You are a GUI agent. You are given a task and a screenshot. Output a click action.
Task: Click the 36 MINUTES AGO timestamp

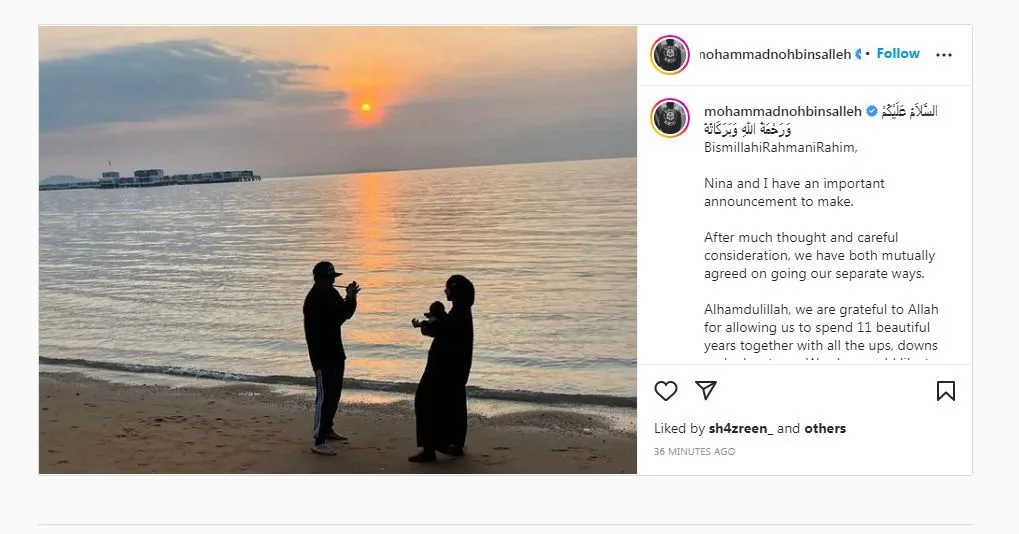coord(694,452)
